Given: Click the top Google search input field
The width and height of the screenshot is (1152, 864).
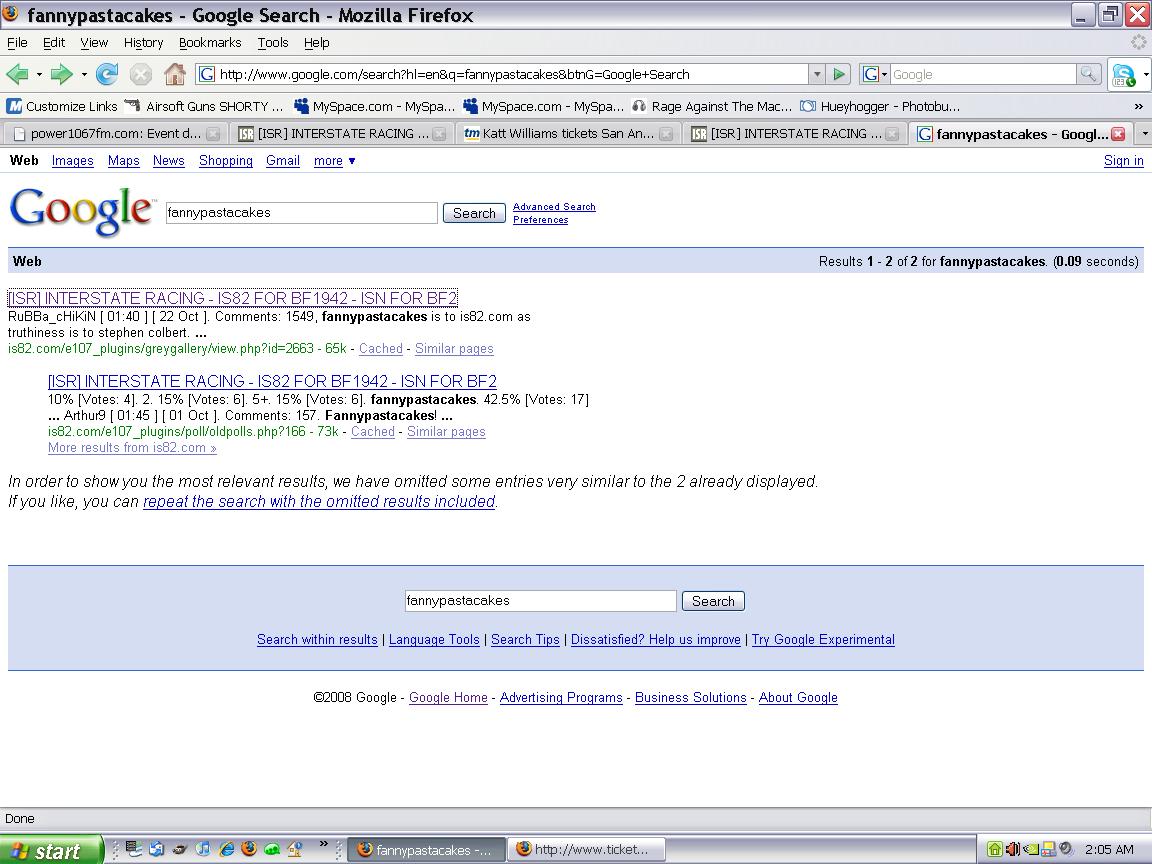Looking at the screenshot, I should click(301, 213).
